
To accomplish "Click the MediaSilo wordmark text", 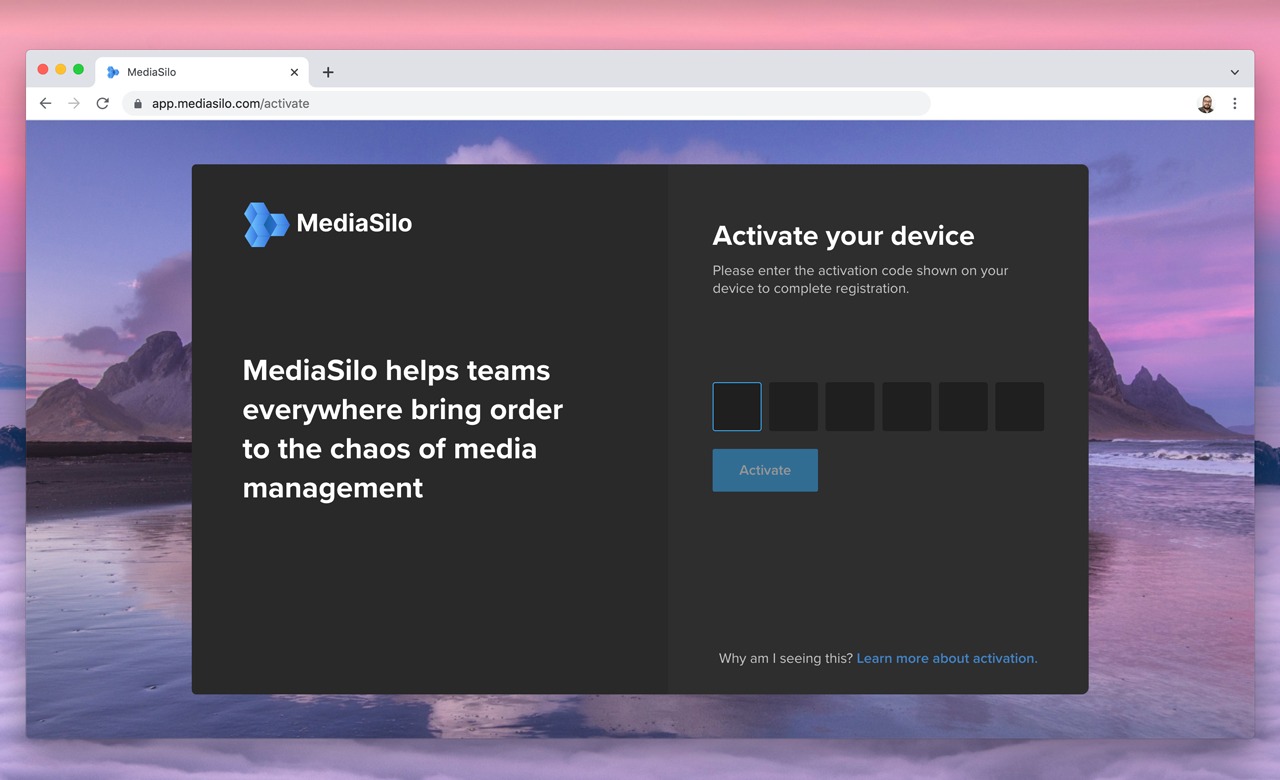I will 354,223.
